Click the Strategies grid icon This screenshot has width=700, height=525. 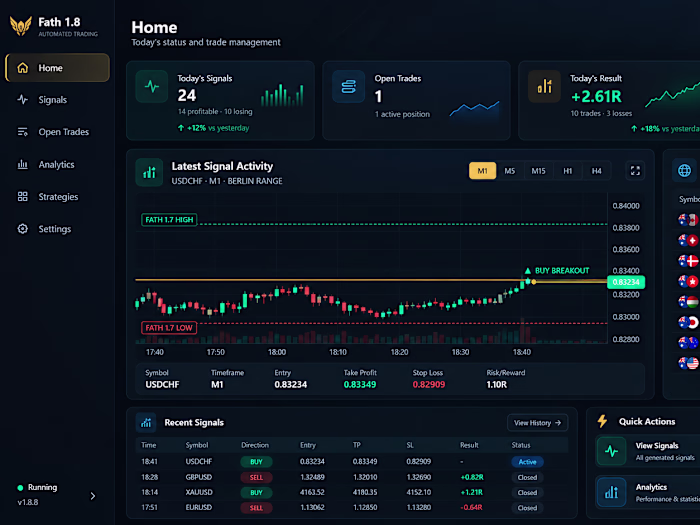click(22, 196)
